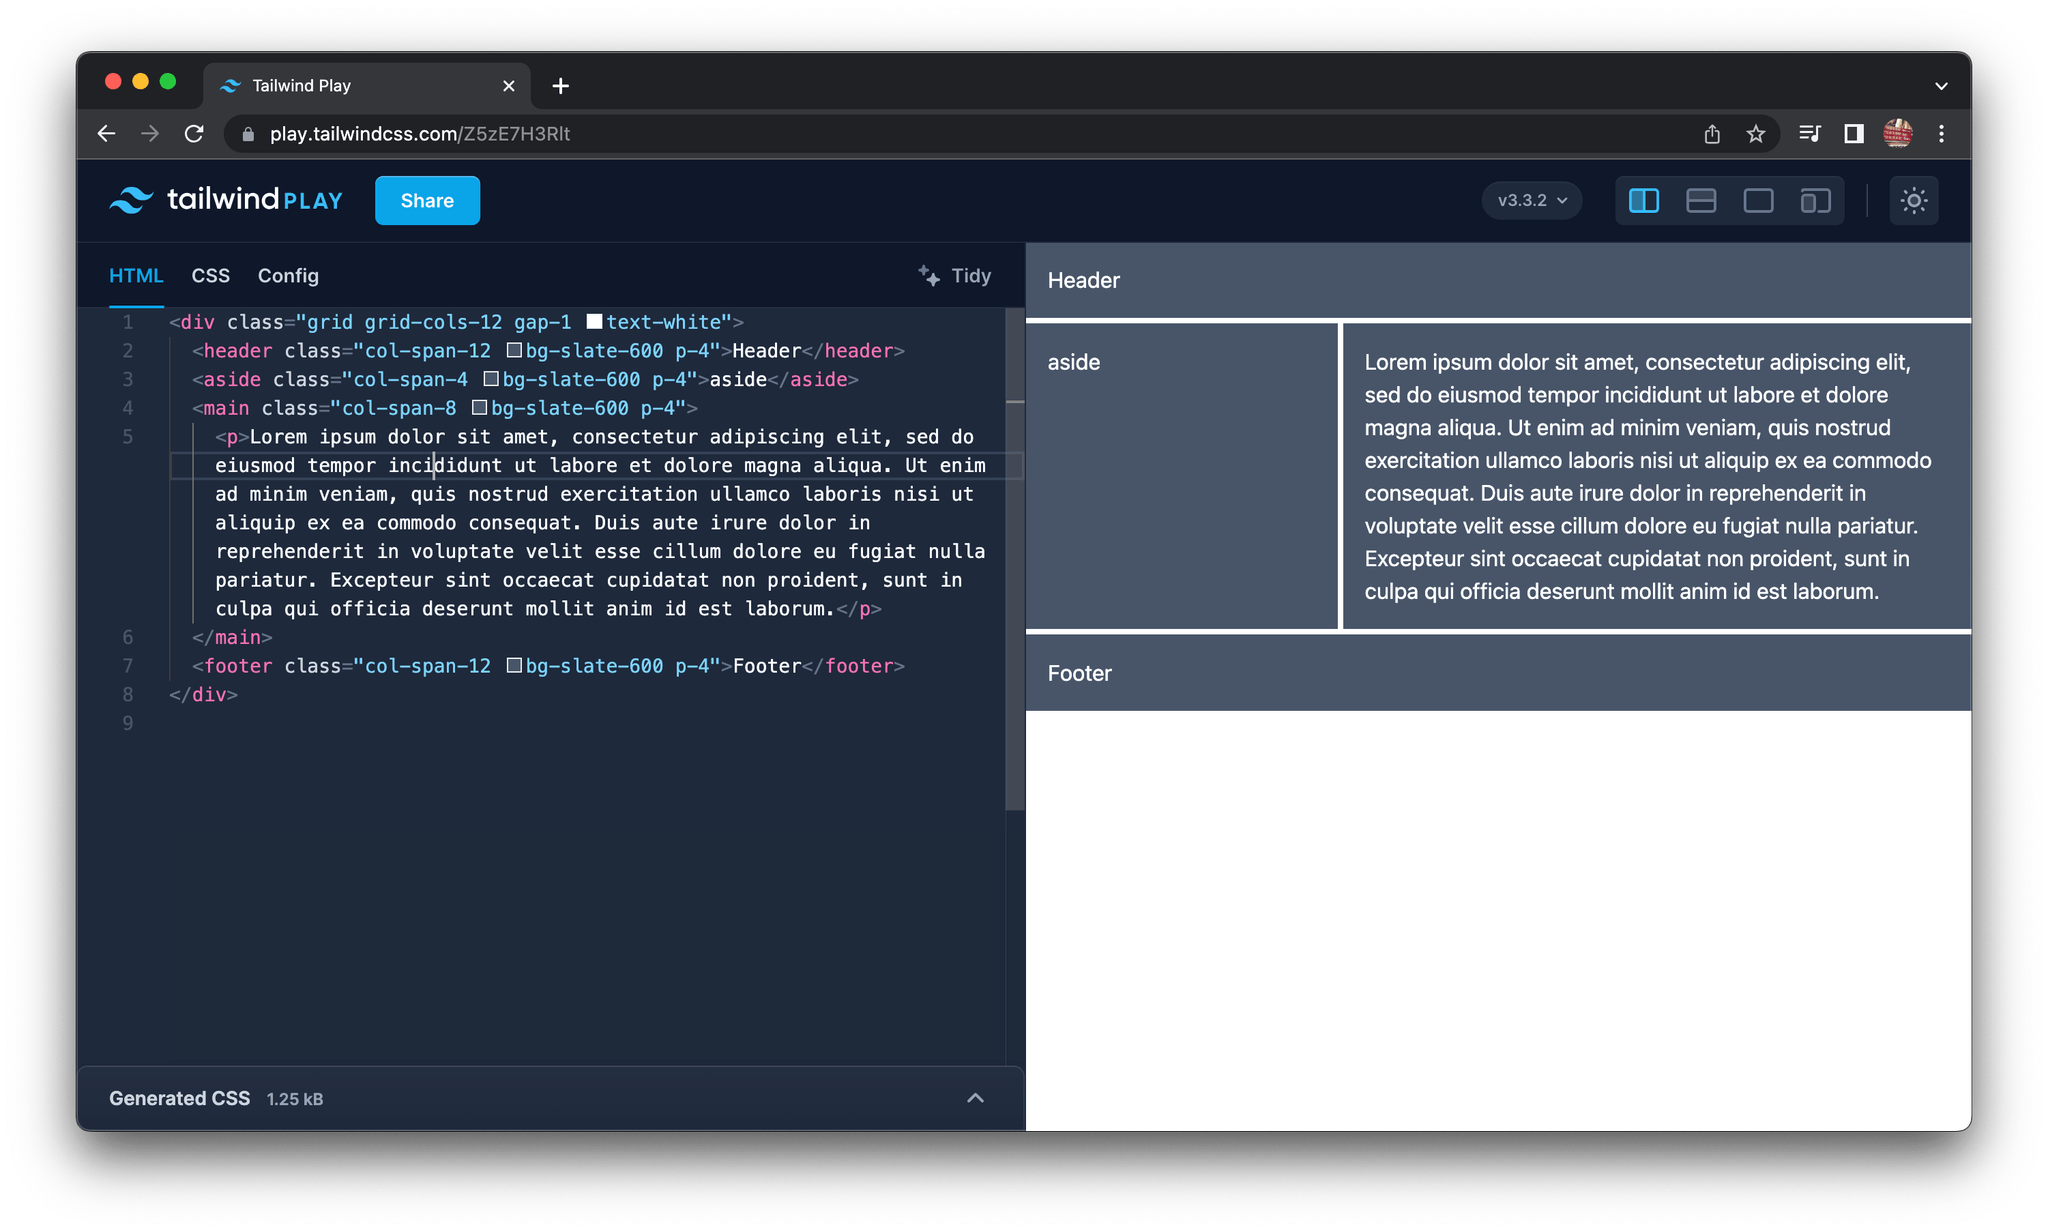Switch to the CSS tab
The width and height of the screenshot is (2048, 1232).
210,275
